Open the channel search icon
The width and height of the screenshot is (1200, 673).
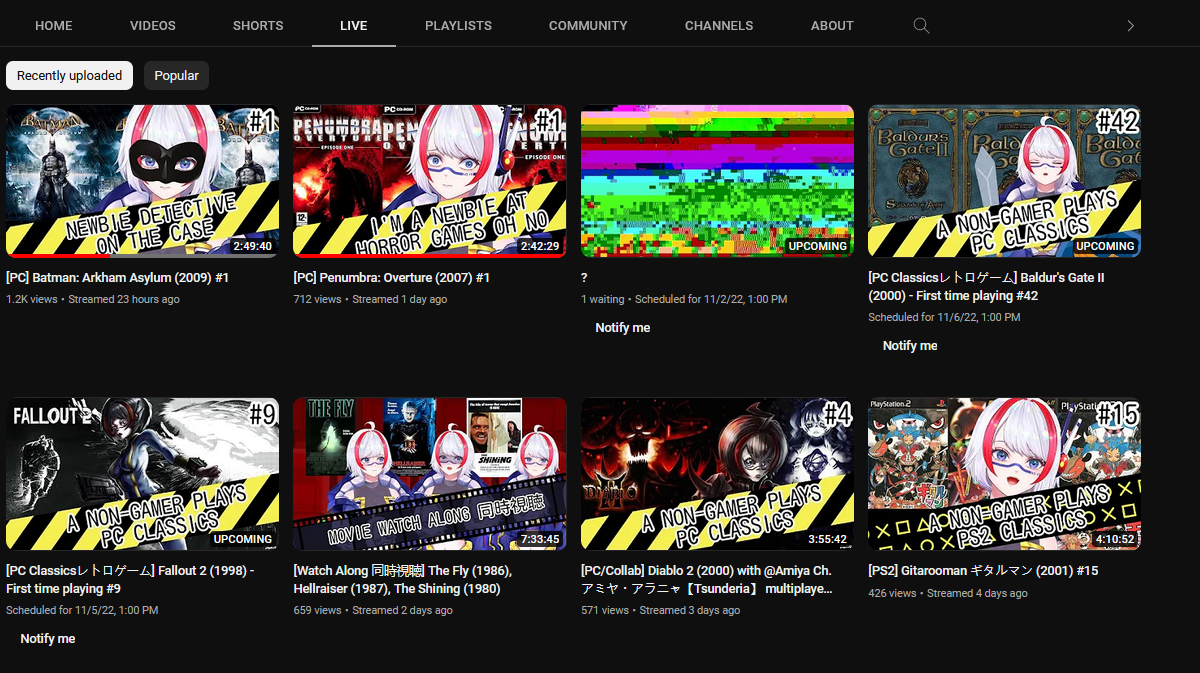pos(921,26)
